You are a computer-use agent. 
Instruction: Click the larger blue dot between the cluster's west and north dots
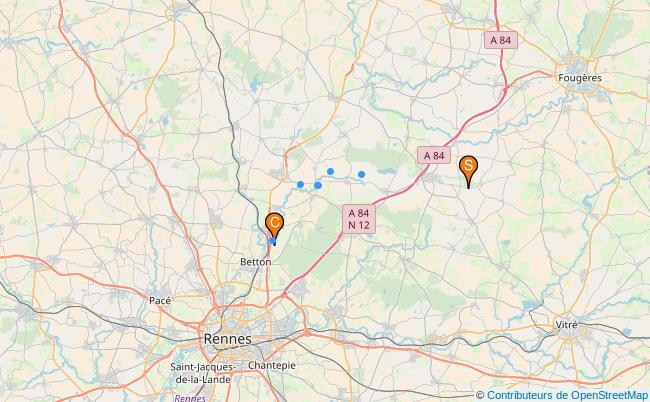coord(318,185)
